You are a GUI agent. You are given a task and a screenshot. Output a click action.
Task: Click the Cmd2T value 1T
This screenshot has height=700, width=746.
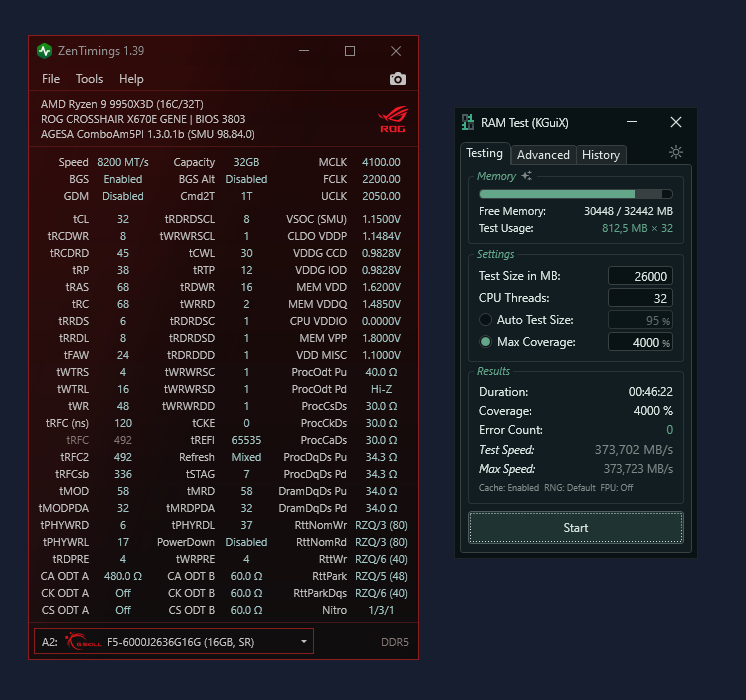point(246,196)
